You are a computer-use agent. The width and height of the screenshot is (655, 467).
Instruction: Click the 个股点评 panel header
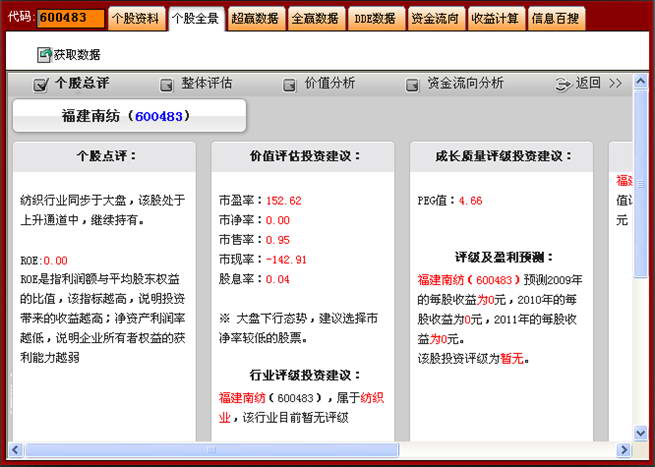104,157
